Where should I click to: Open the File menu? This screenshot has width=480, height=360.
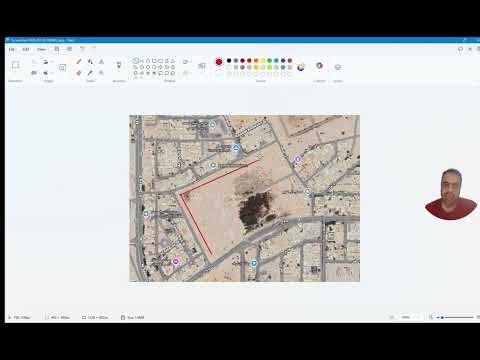coord(12,49)
